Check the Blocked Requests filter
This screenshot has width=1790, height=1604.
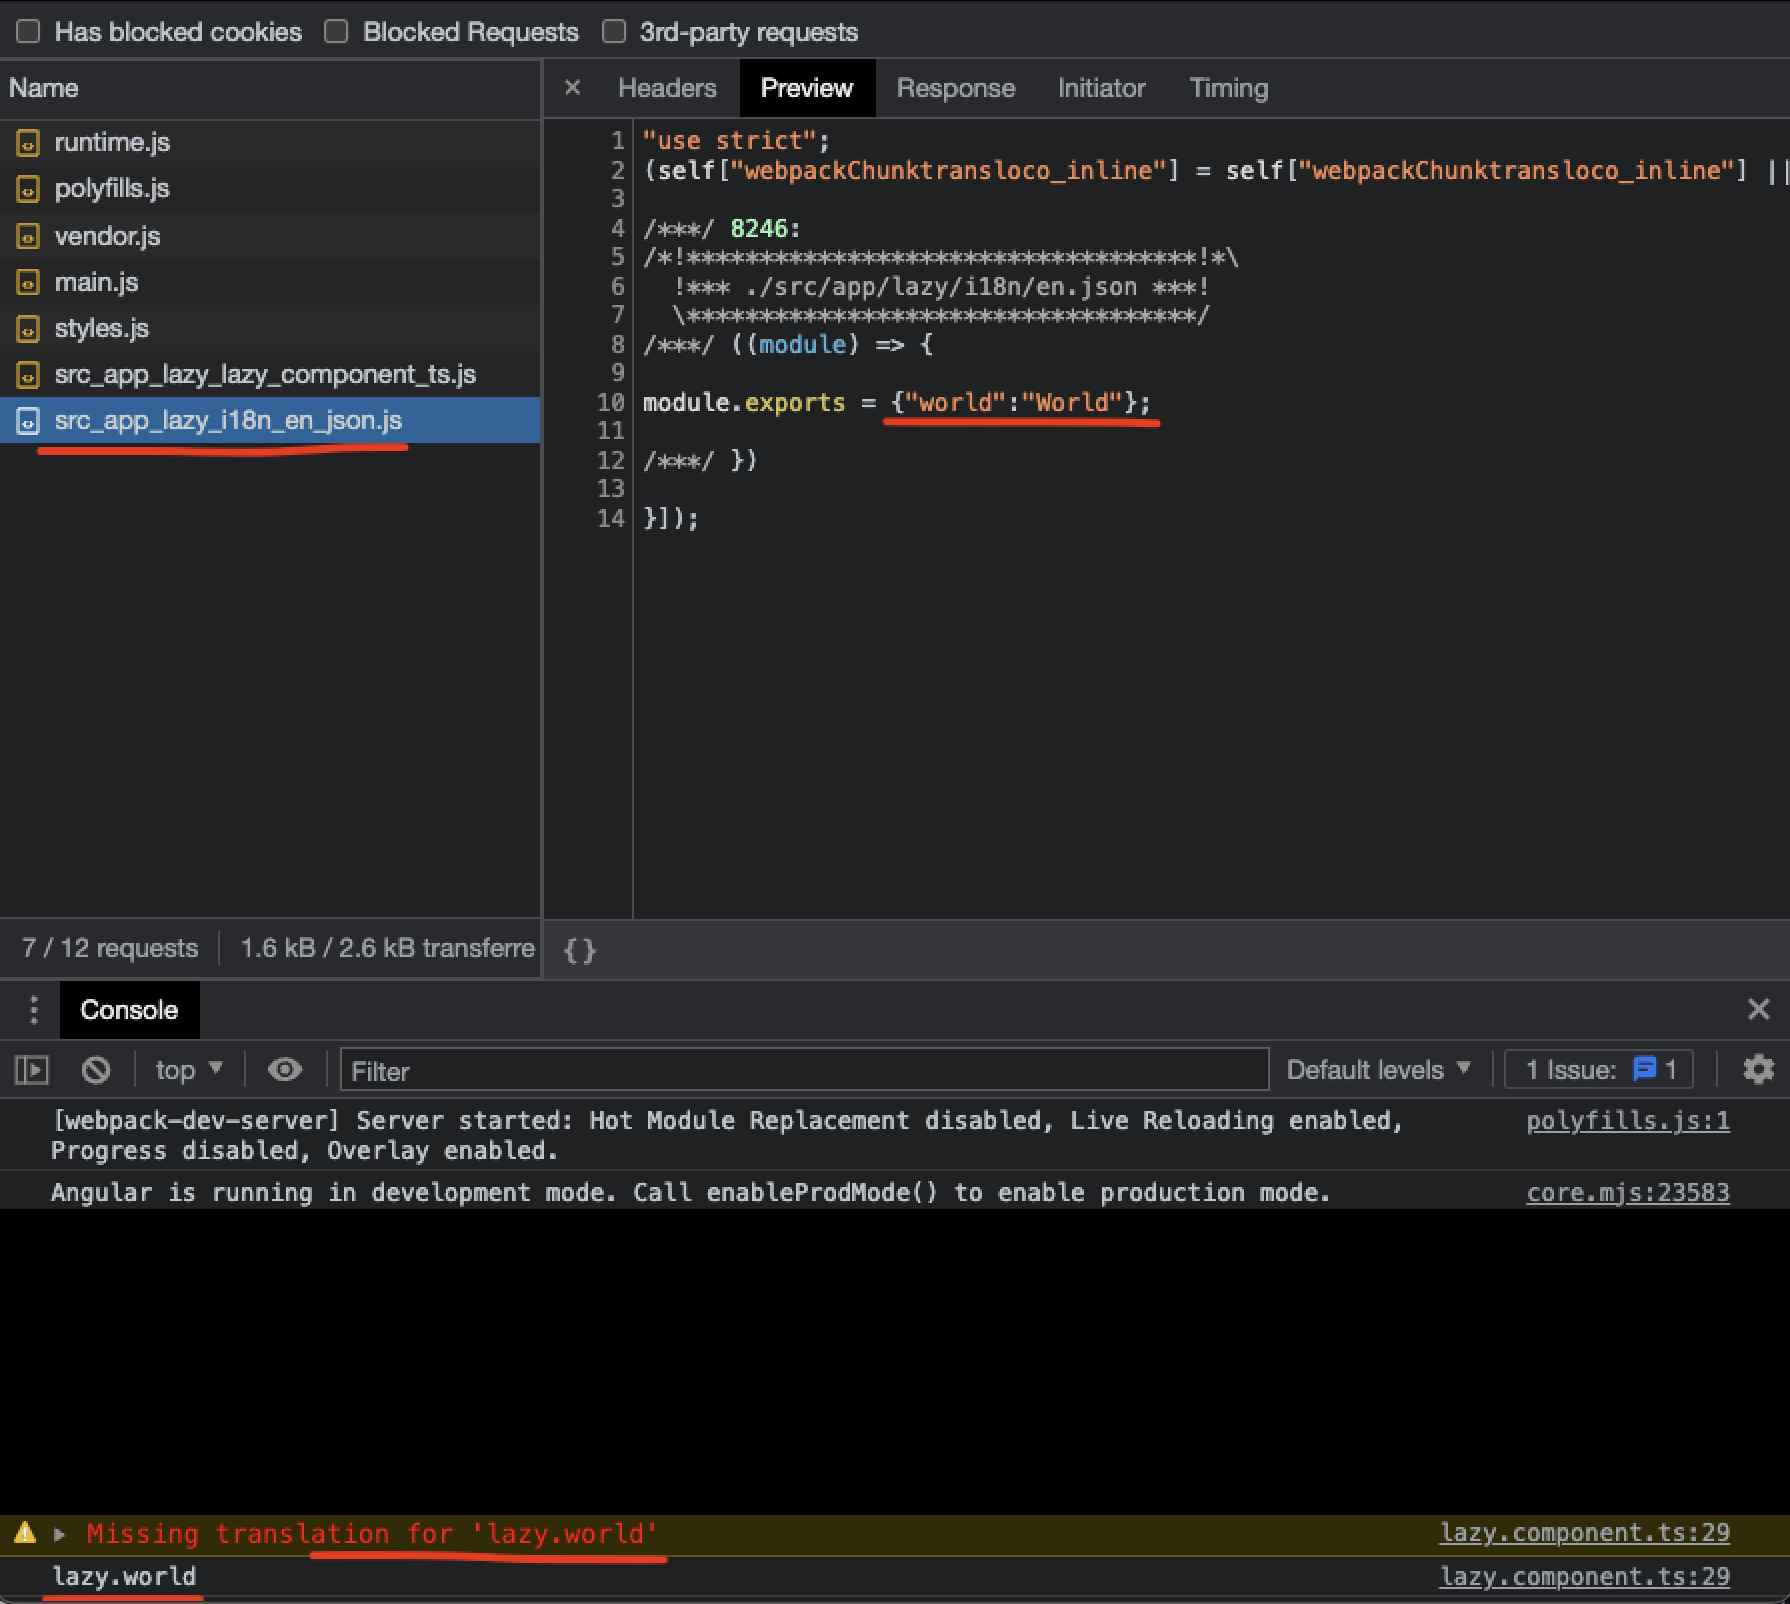click(336, 31)
